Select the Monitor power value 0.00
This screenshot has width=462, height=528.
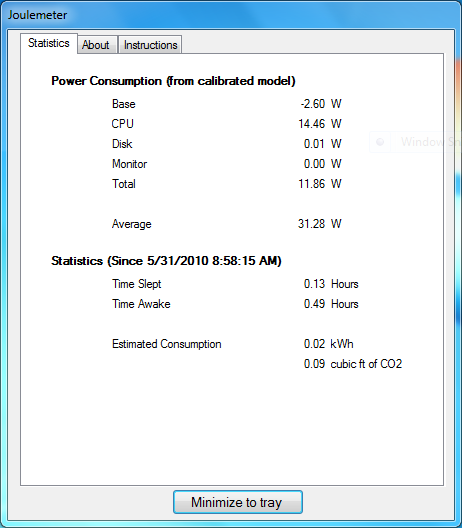314,164
